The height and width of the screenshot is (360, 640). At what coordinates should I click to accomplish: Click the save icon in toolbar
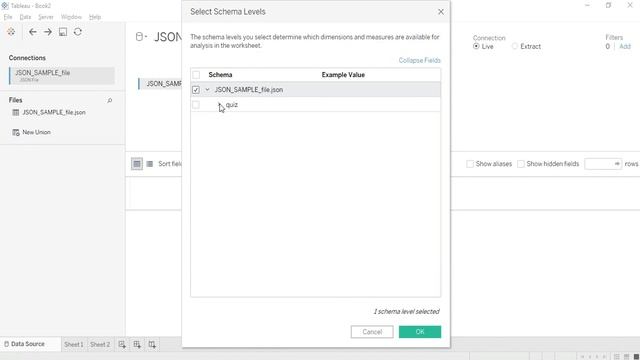63,32
